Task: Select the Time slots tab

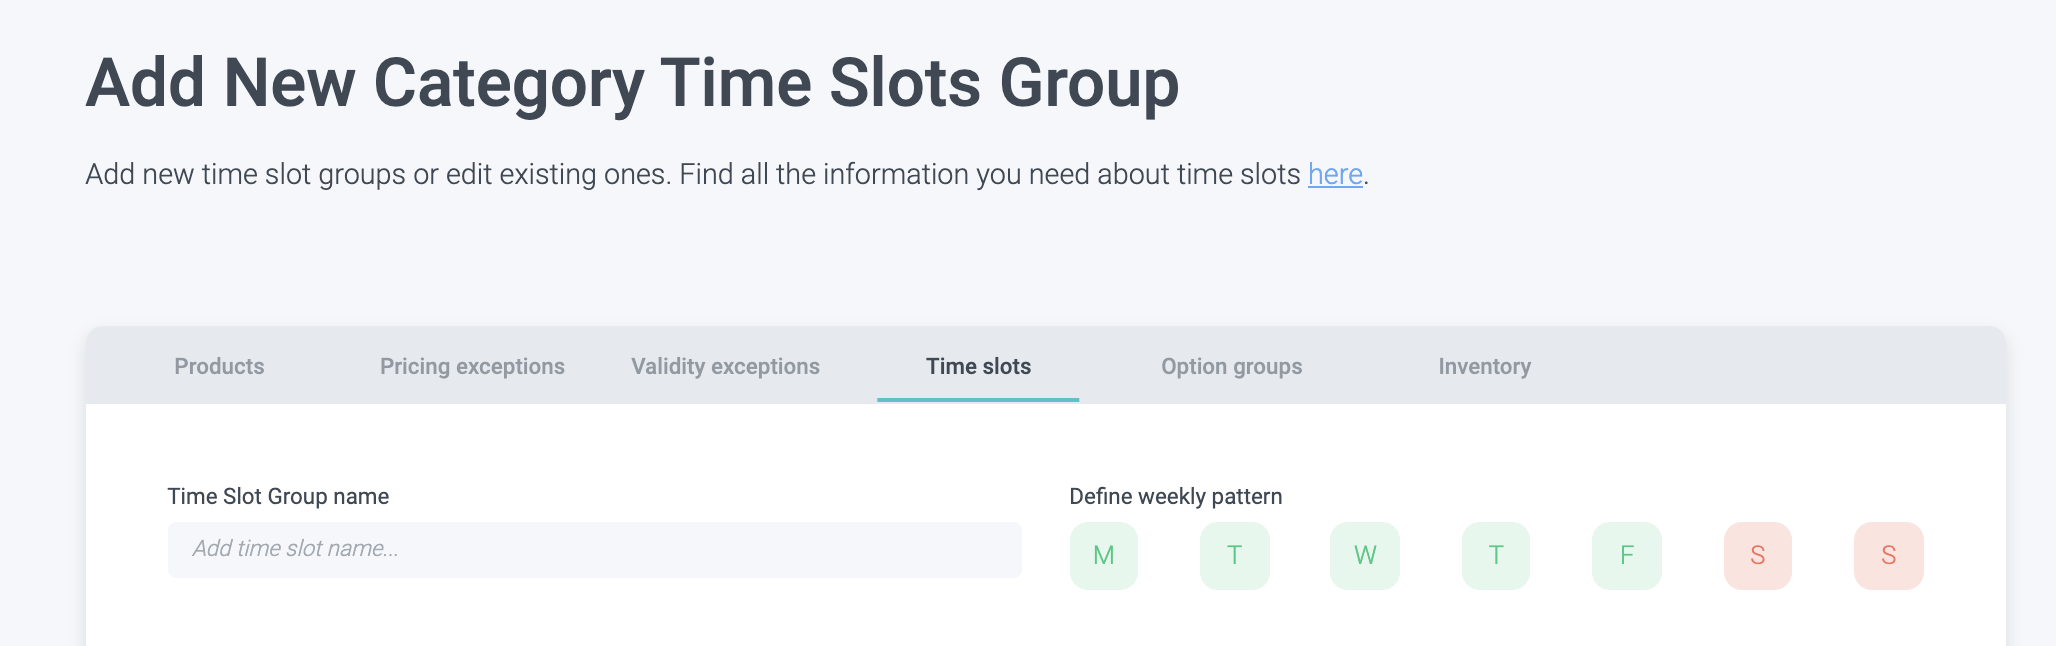Action: (x=978, y=366)
